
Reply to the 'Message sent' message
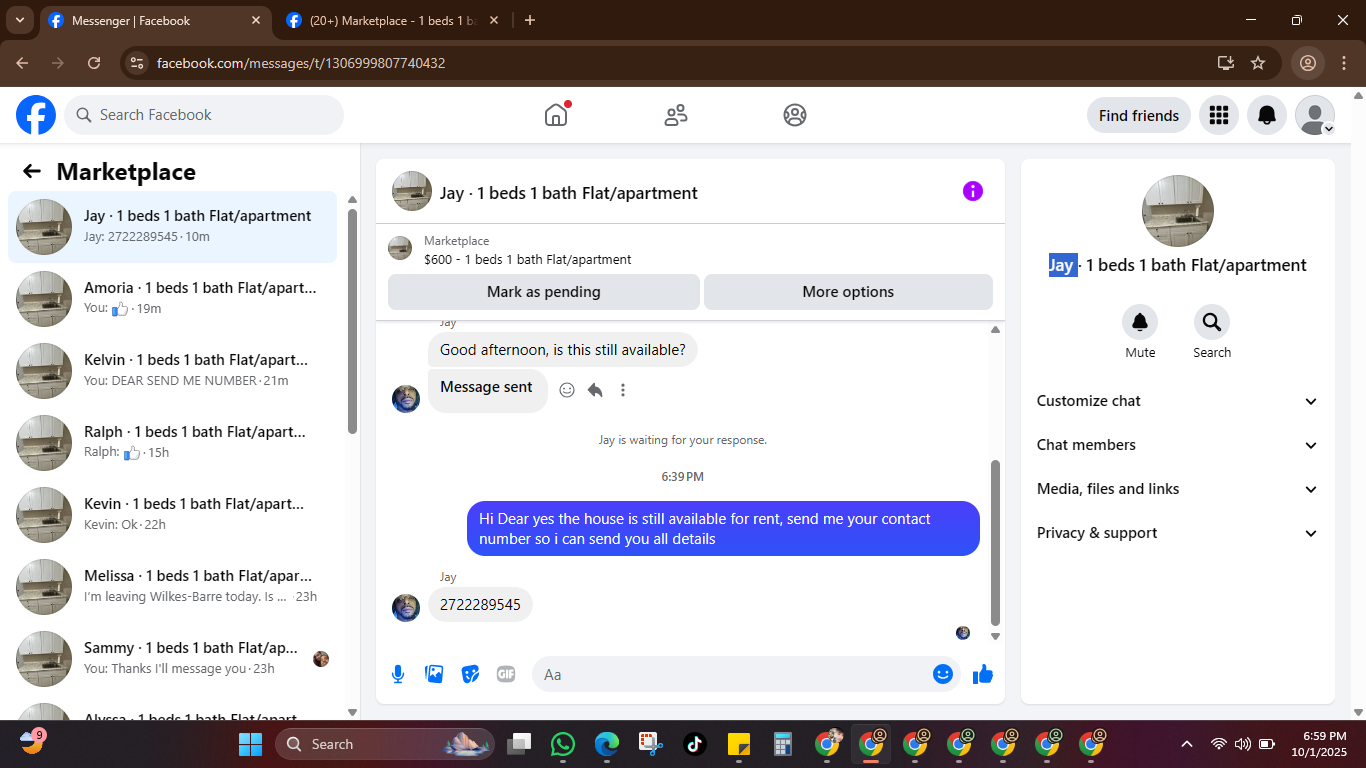[x=595, y=390]
